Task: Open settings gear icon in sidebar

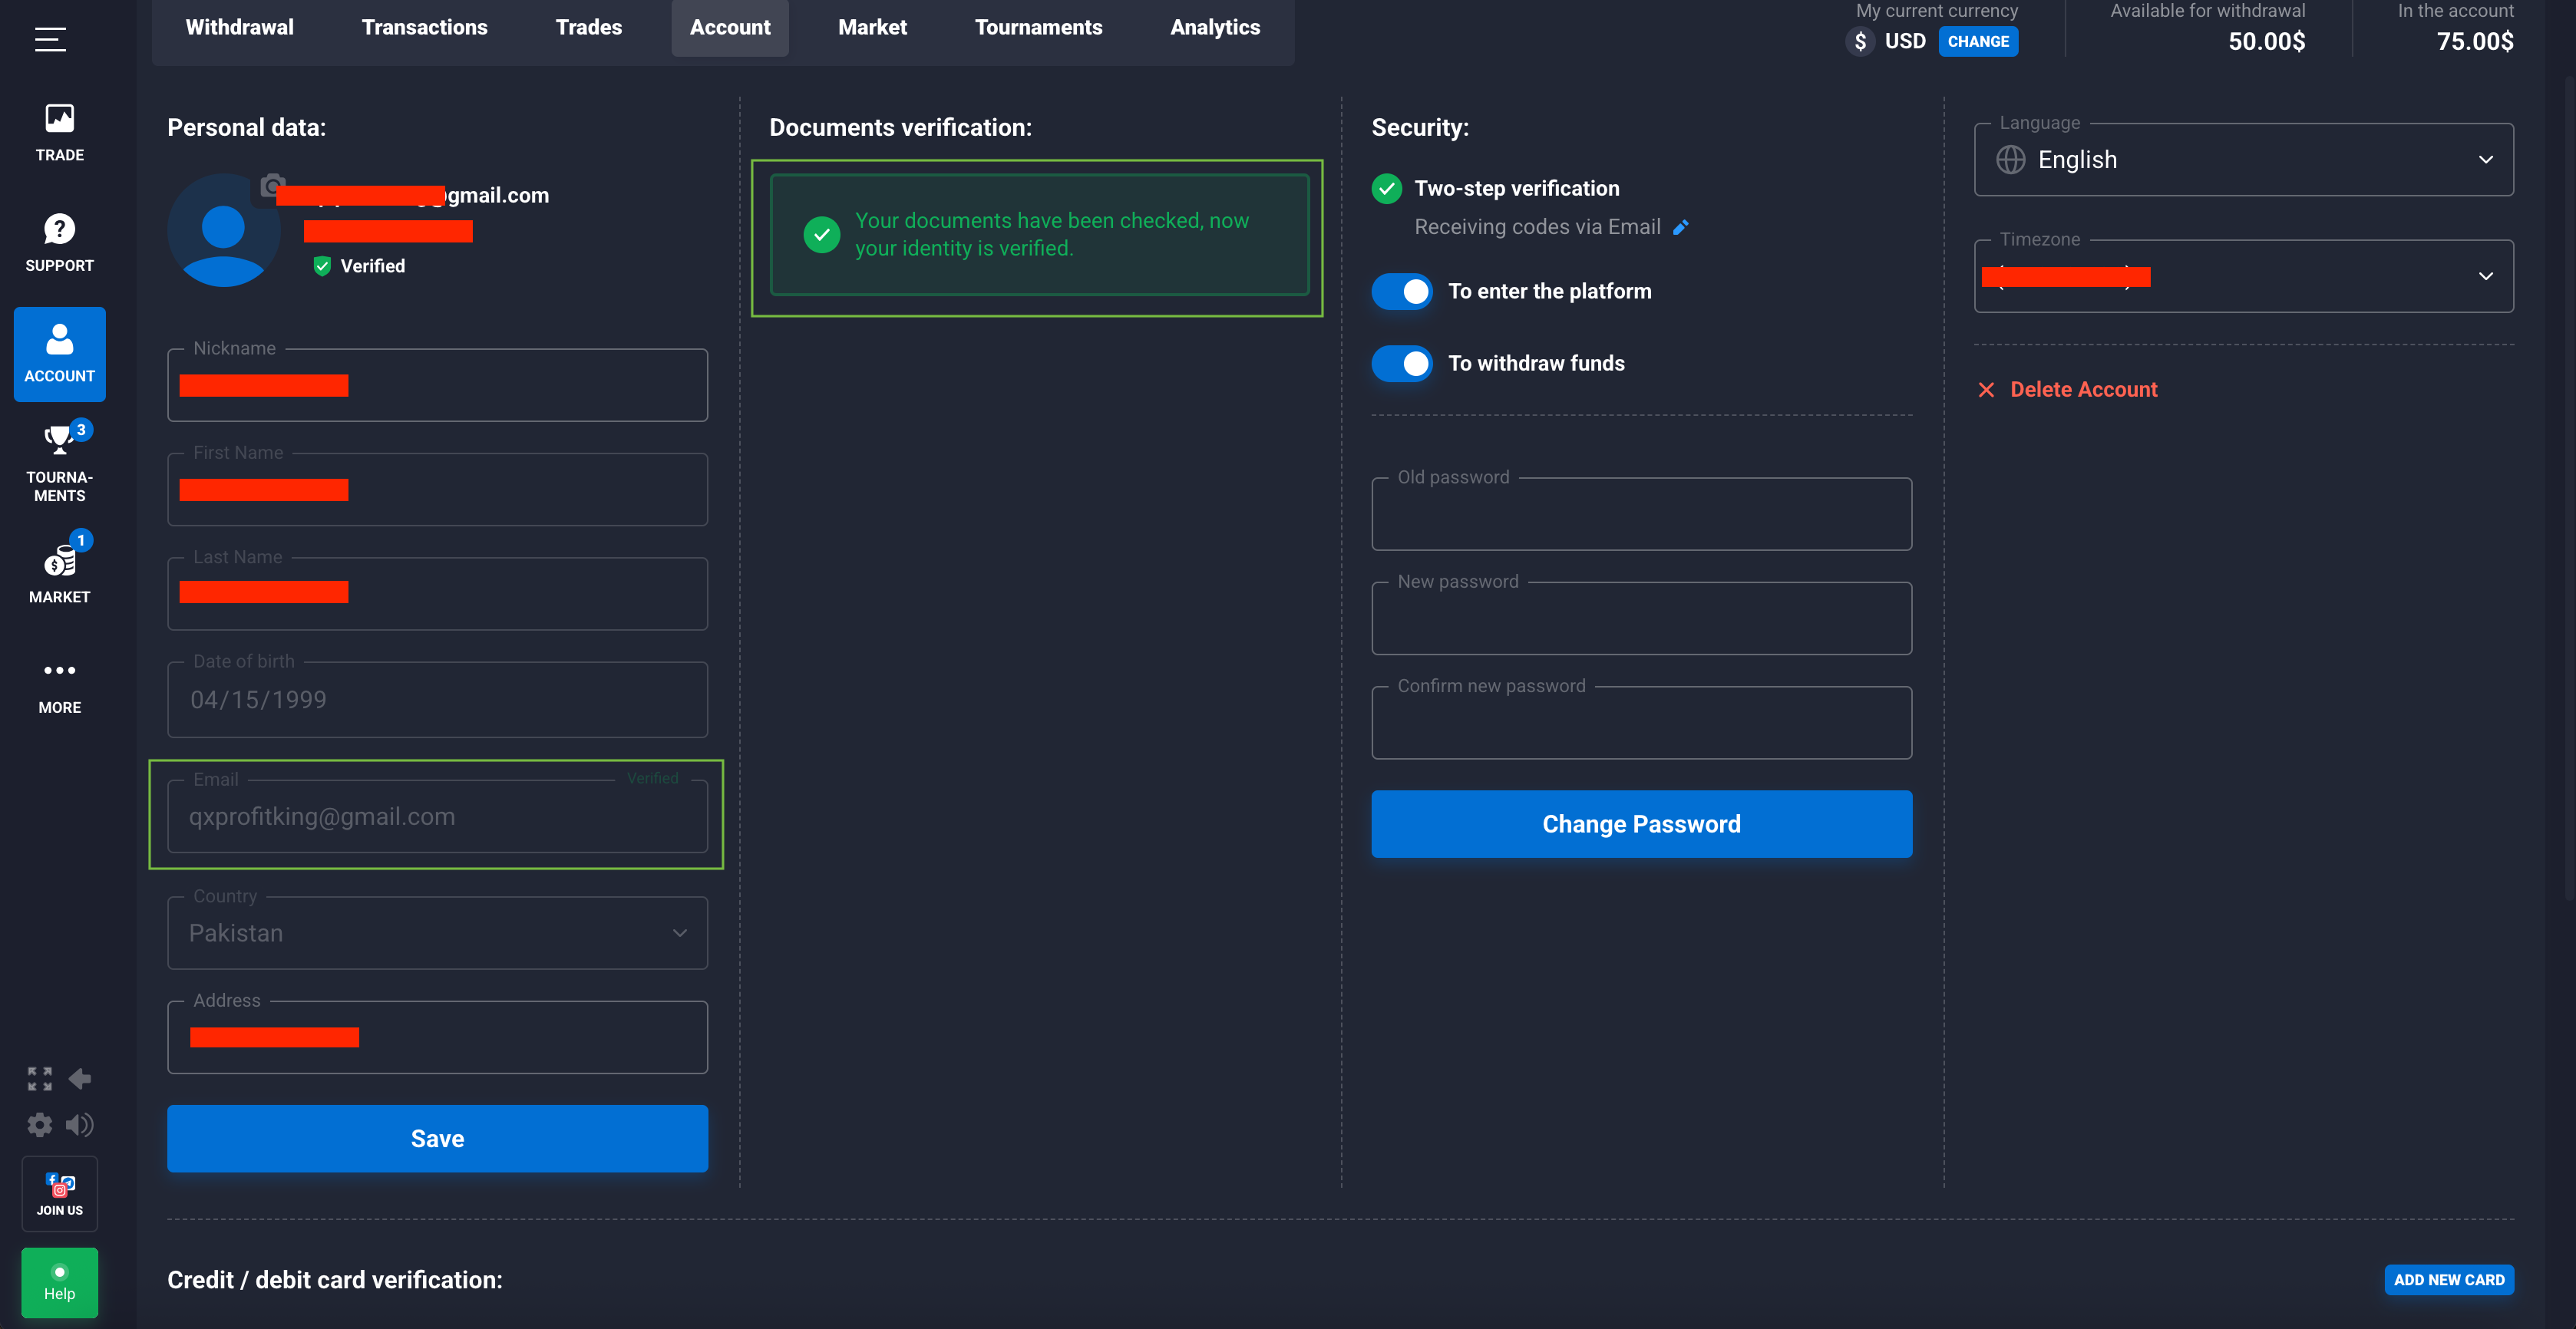Action: point(39,1125)
